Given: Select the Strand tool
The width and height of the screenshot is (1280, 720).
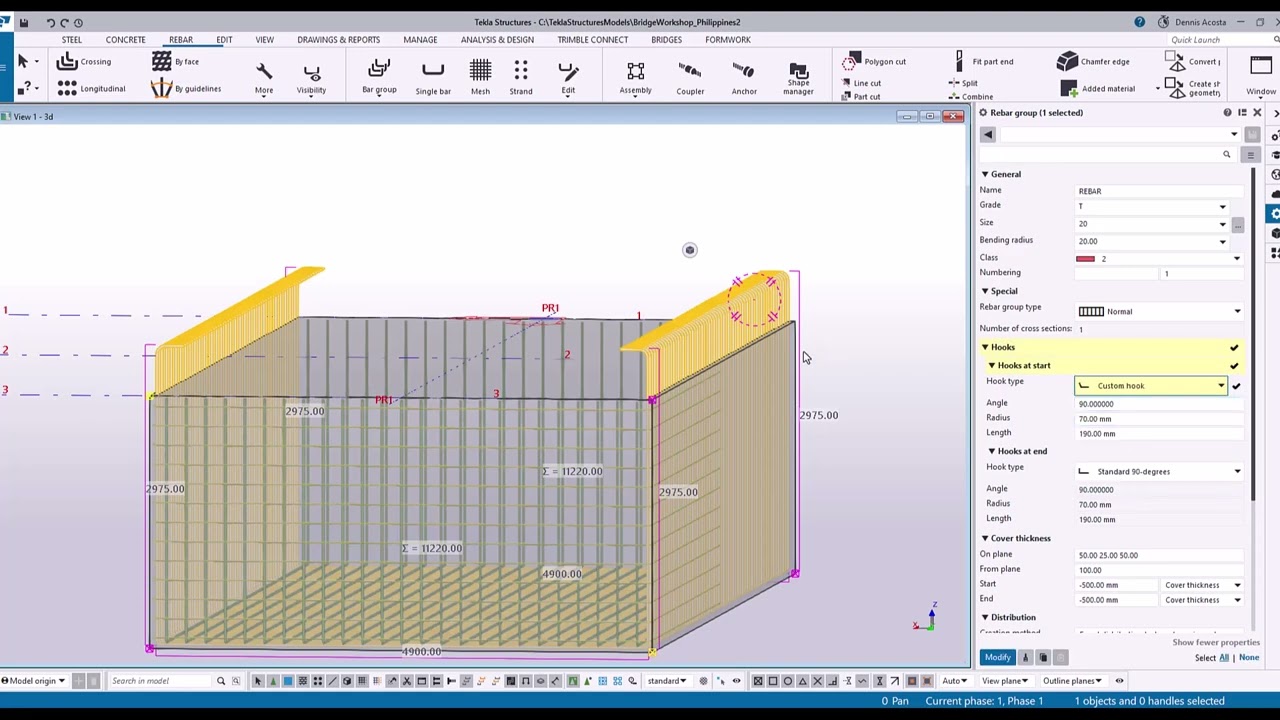Looking at the screenshot, I should click(521, 77).
